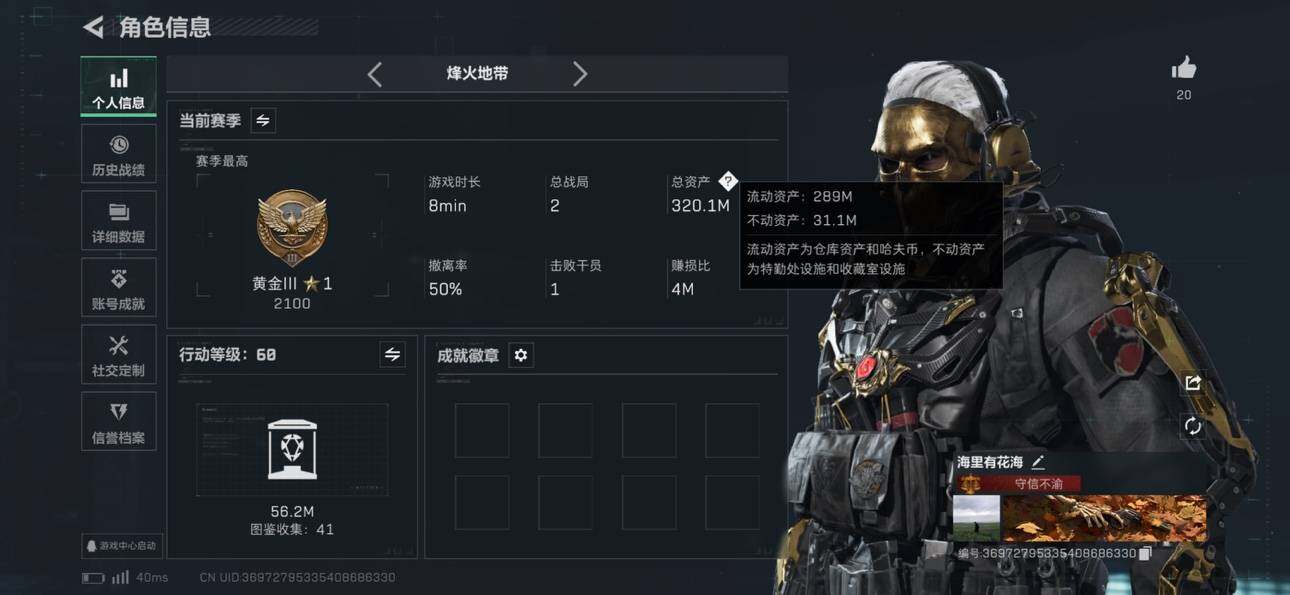Image resolution: width=1290 pixels, height=595 pixels.
Task: Edit the nickname 海里有花海
Action: tap(1038, 462)
